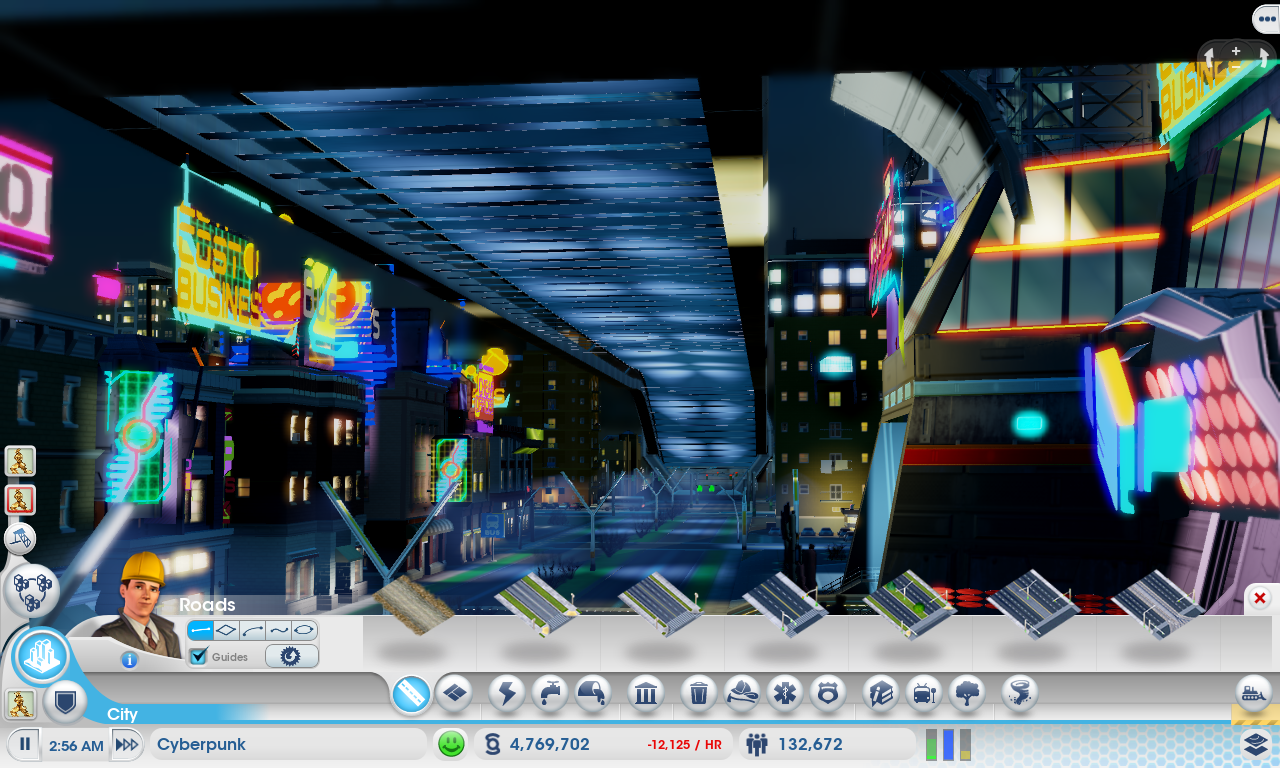Choose the fourth road with yellow centerline

785,603
